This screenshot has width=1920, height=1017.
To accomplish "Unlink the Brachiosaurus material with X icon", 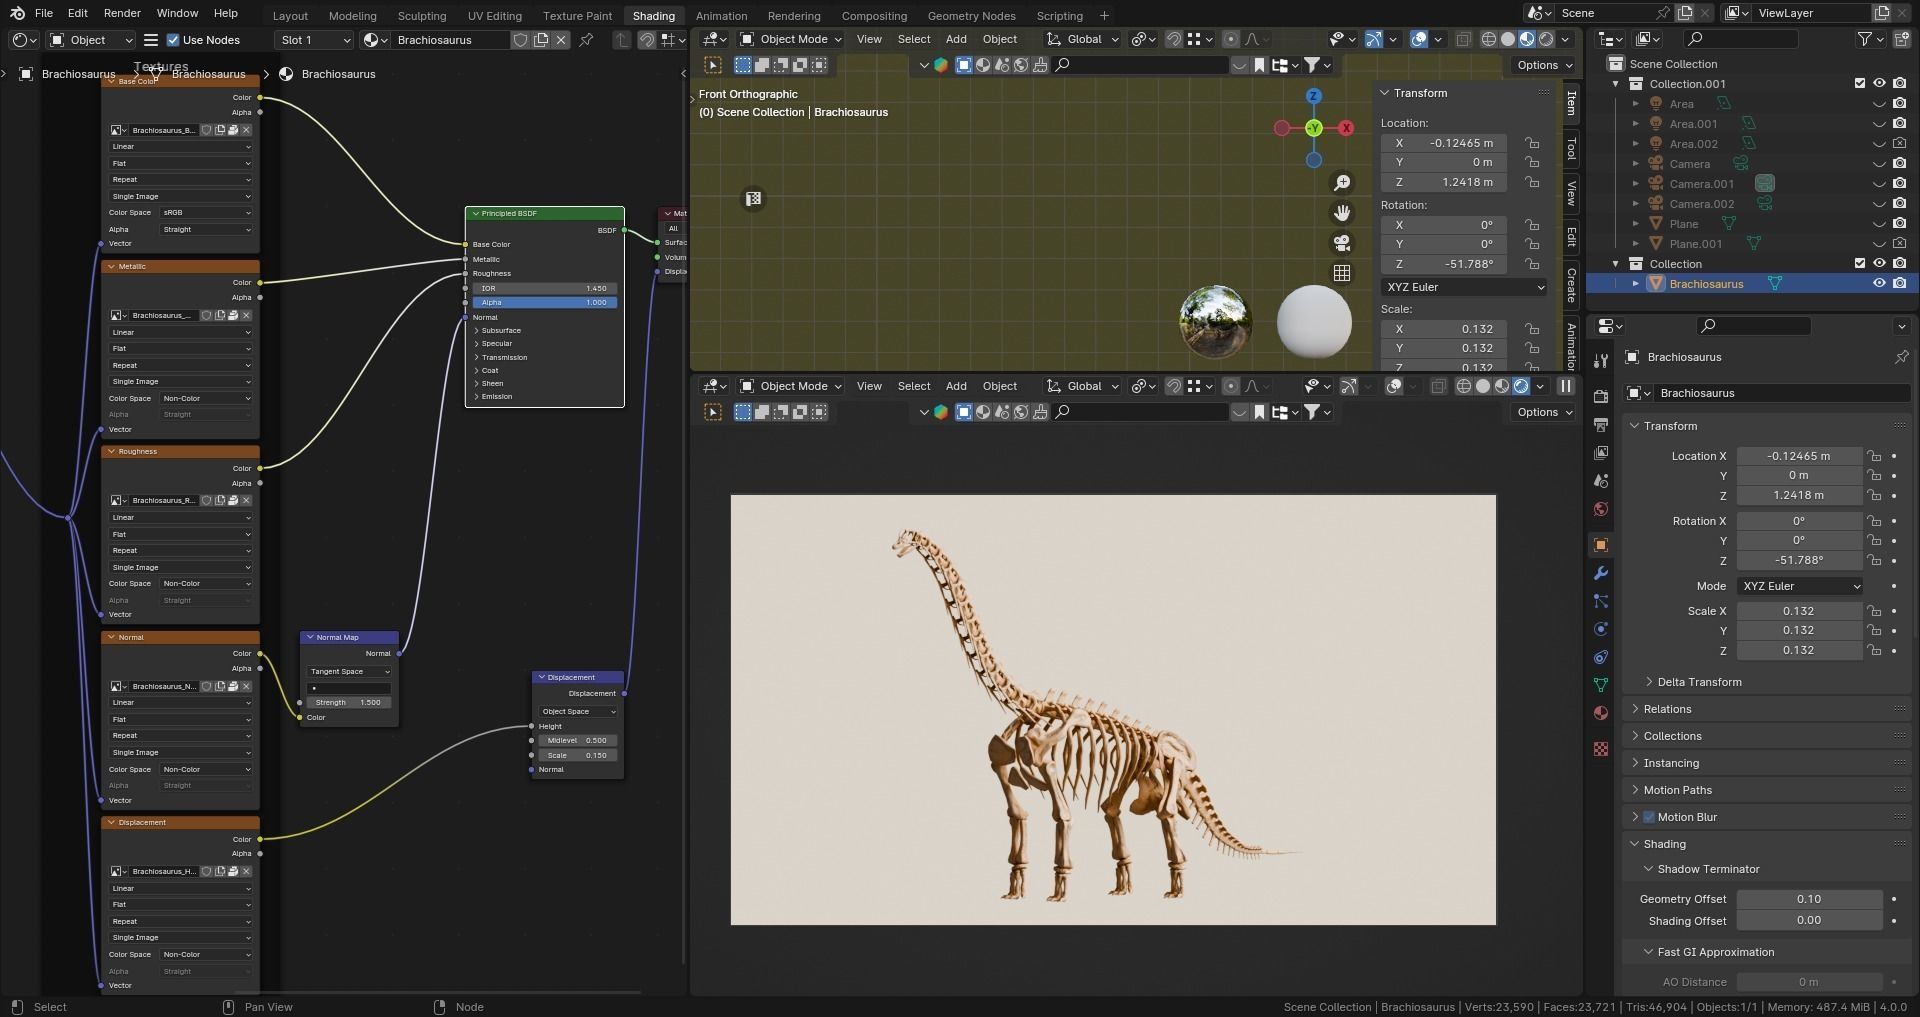I will coord(561,40).
